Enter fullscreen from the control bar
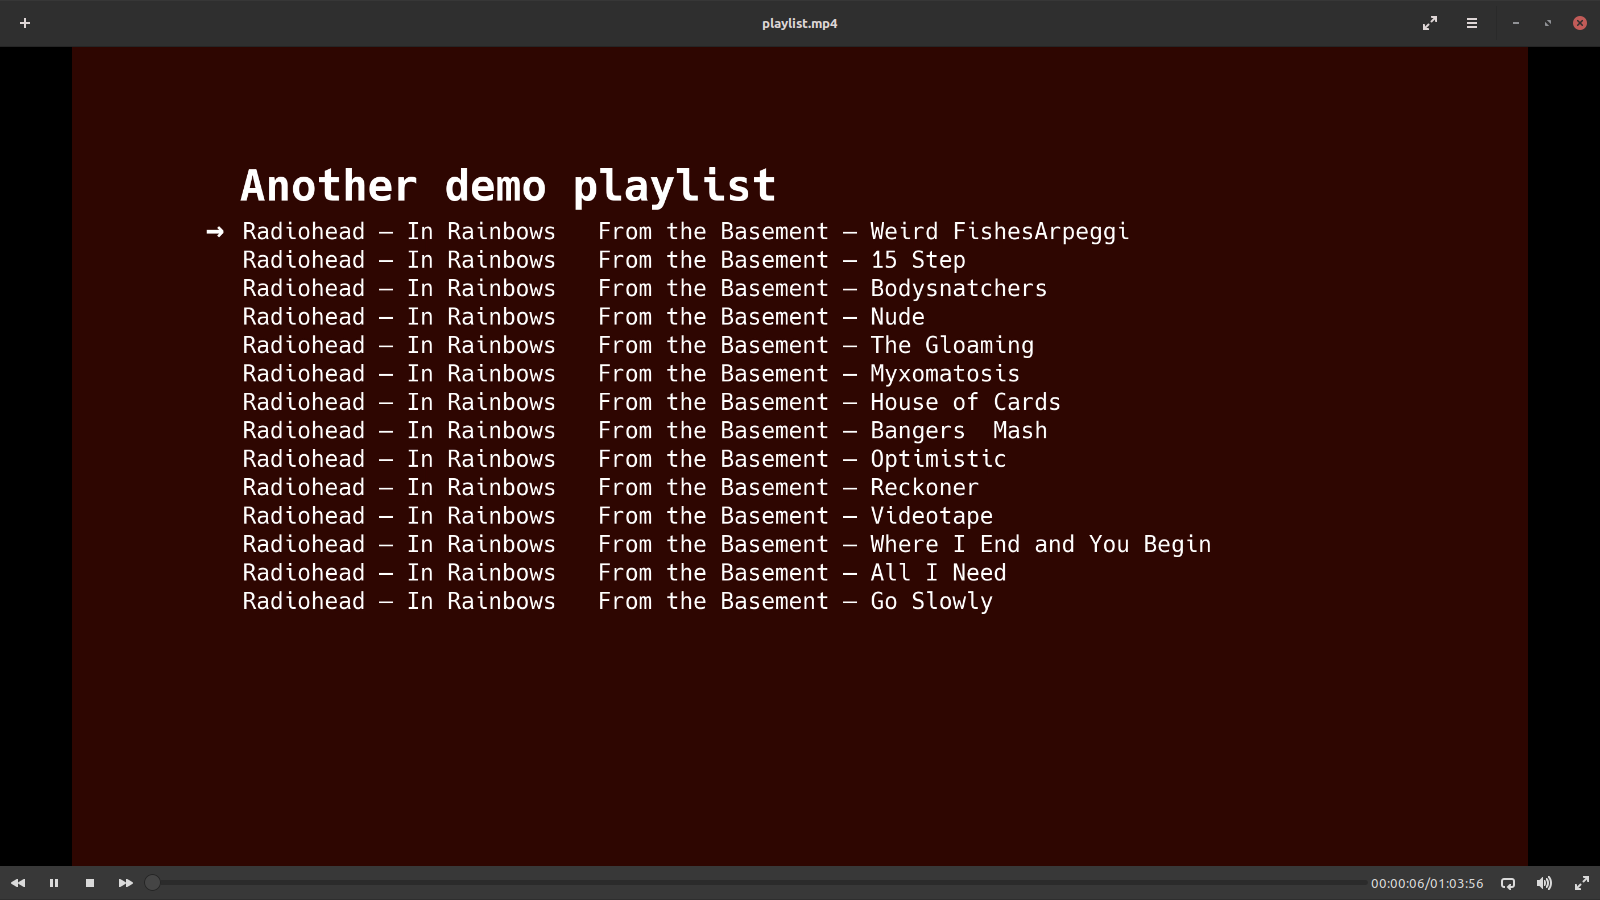Image resolution: width=1600 pixels, height=900 pixels. (x=1582, y=883)
